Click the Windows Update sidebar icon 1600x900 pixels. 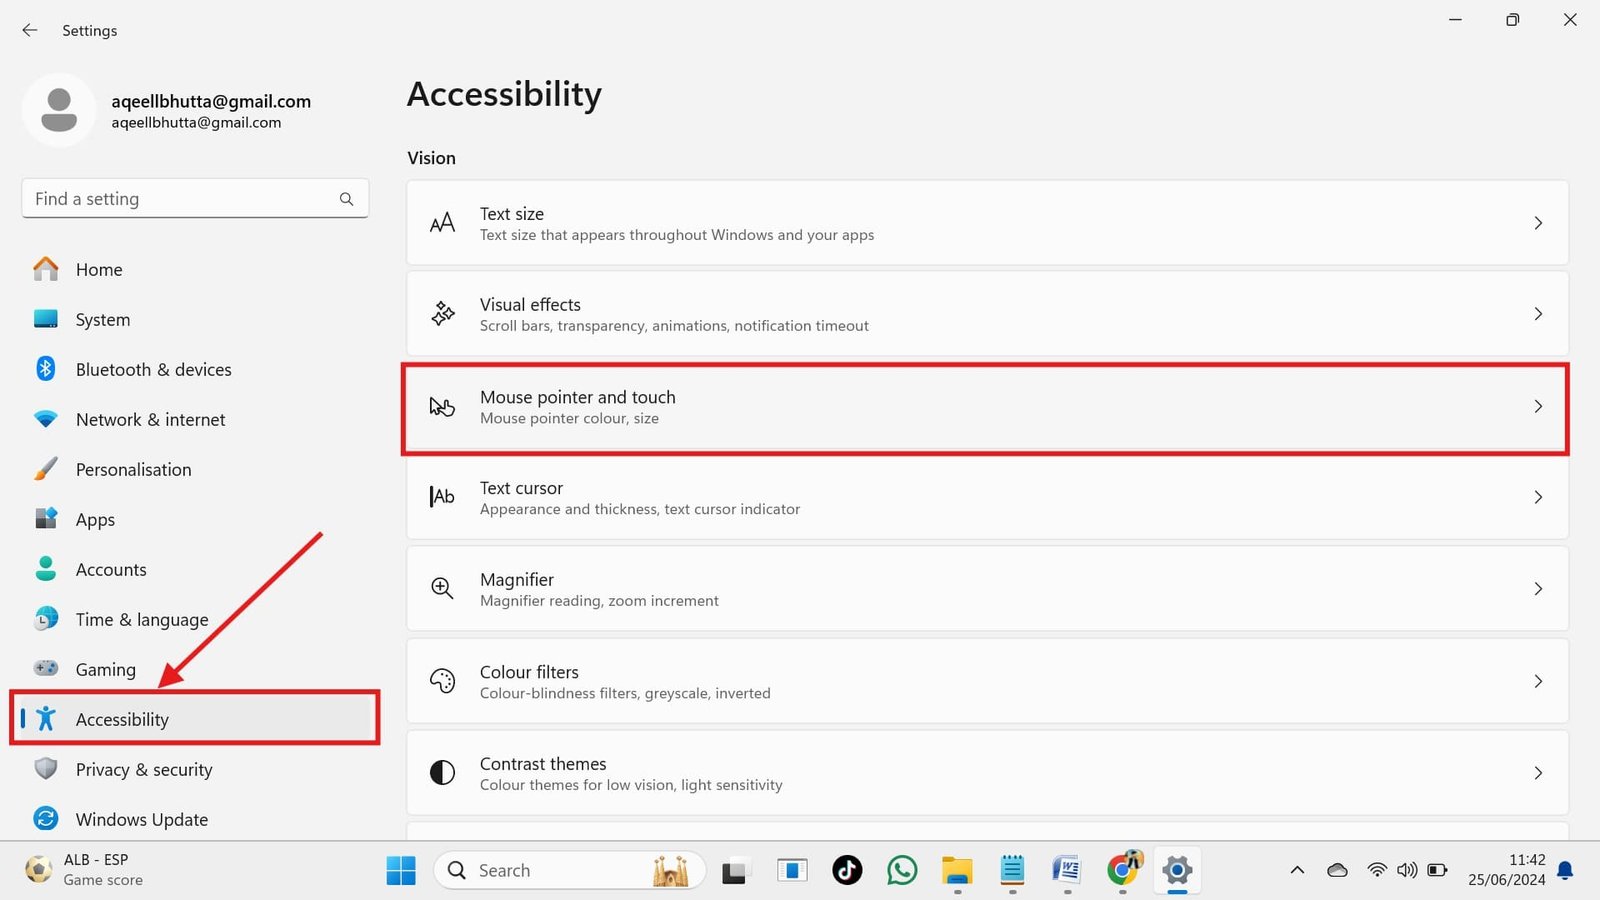[x=46, y=819]
